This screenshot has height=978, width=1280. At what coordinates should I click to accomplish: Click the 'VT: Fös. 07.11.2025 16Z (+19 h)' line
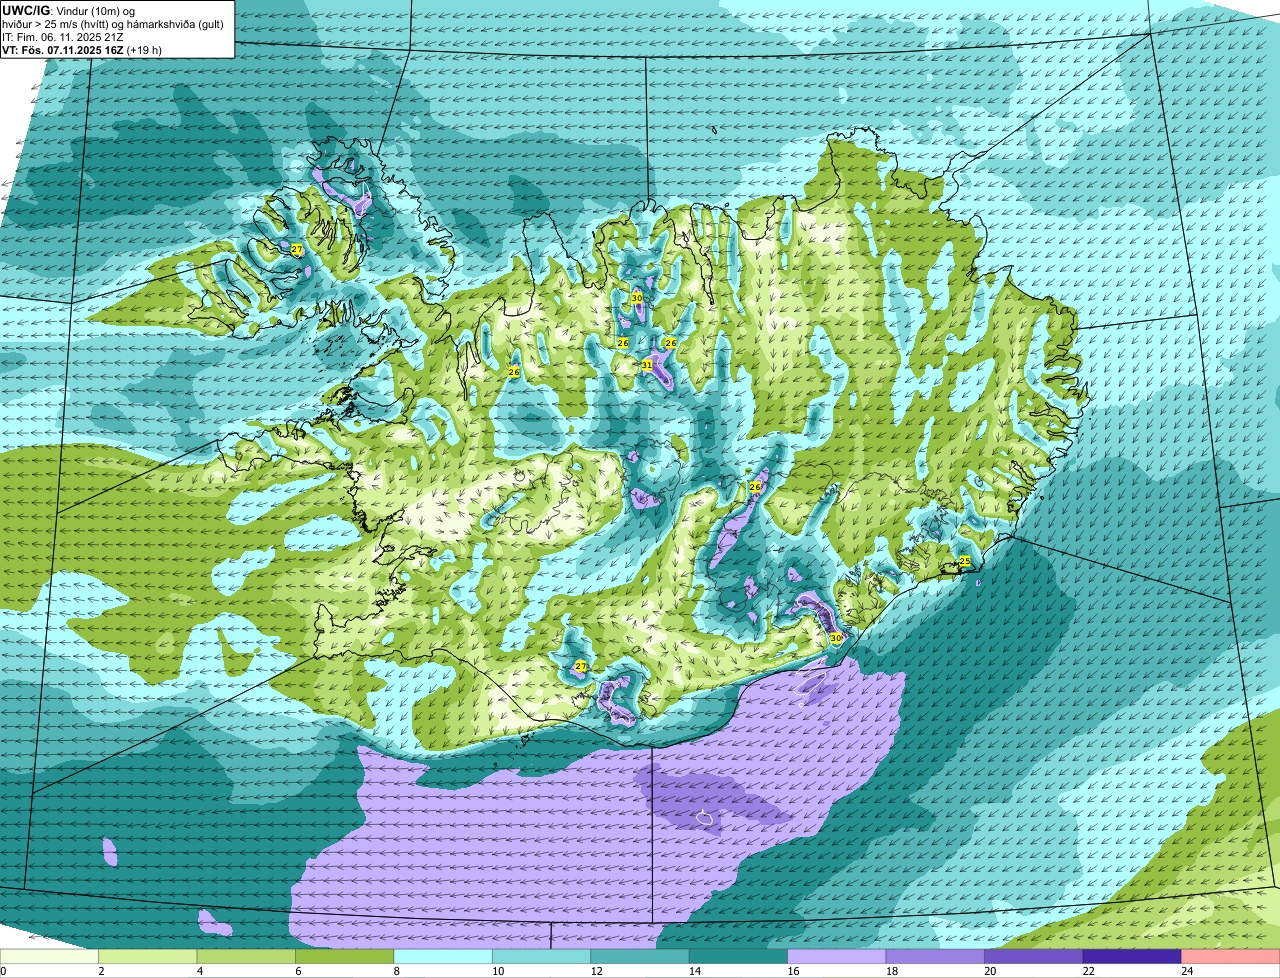82,50
